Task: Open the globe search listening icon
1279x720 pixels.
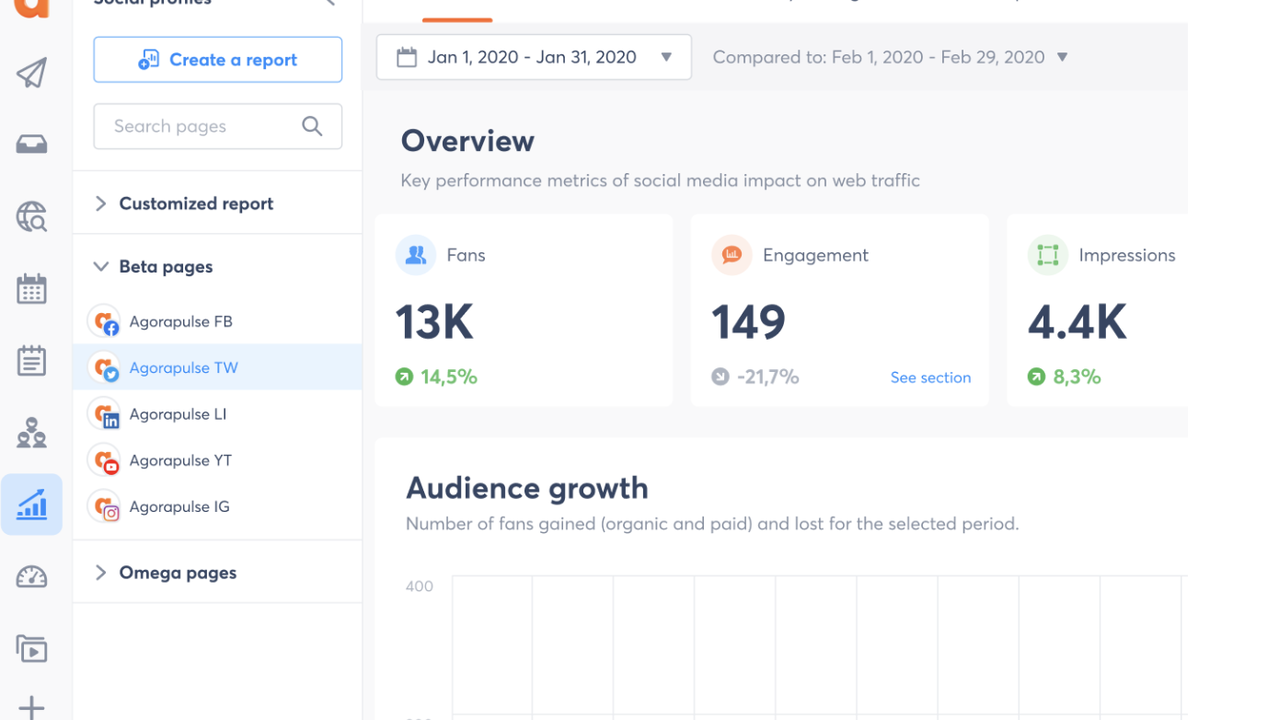Action: pyautogui.click(x=31, y=217)
